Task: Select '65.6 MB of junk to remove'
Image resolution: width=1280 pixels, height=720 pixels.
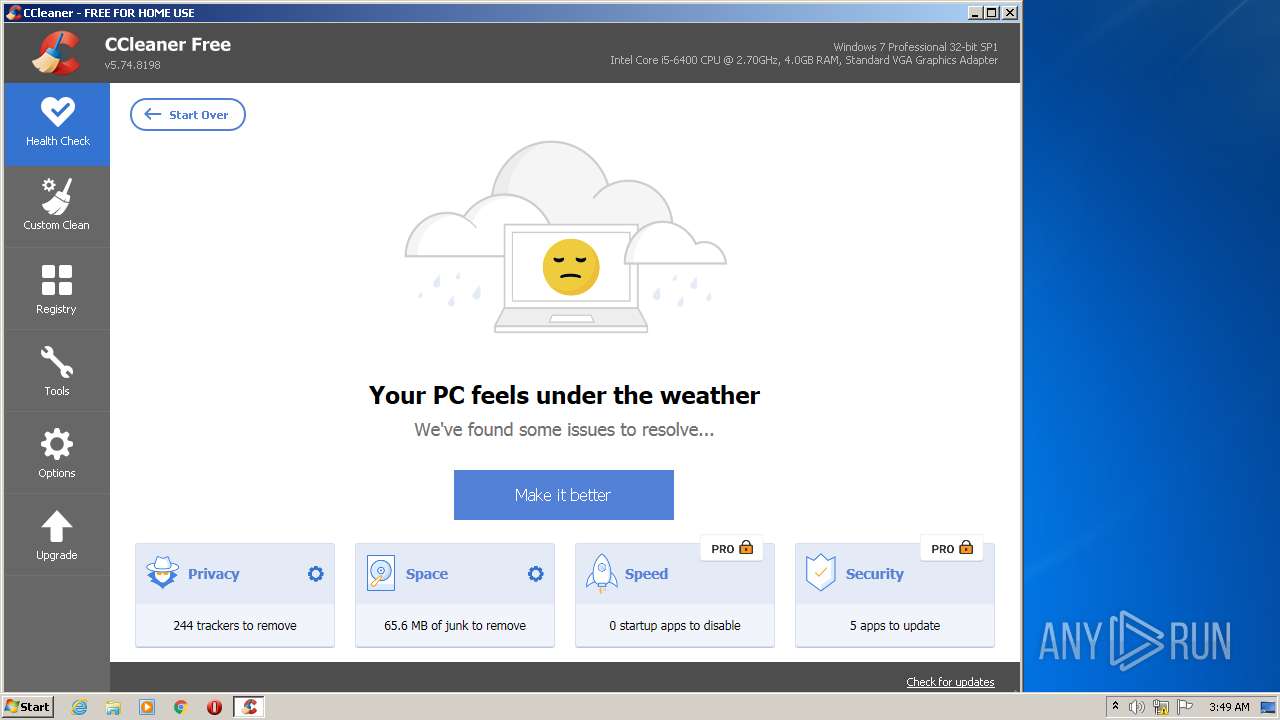Action: coord(455,626)
